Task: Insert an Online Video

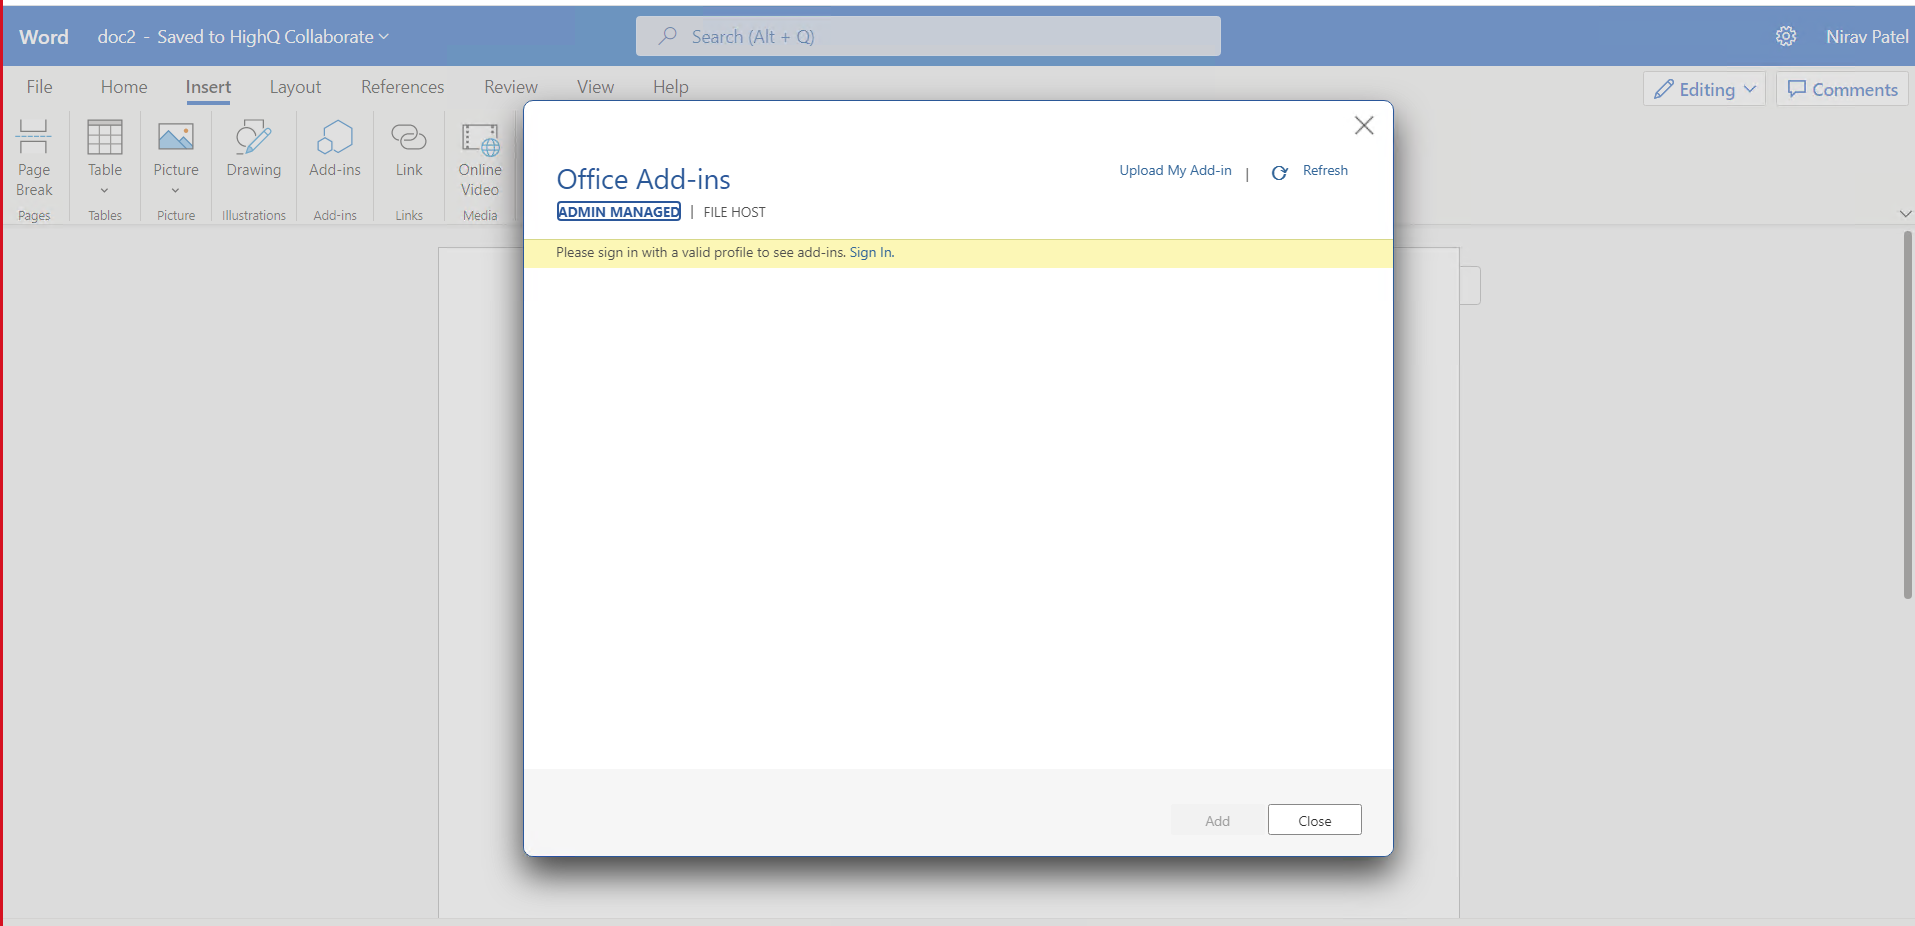Action: [x=480, y=160]
